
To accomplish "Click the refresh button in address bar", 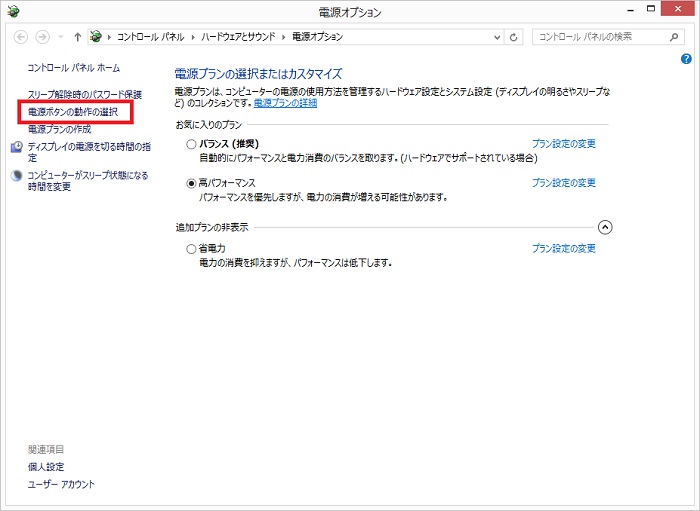I will 515,37.
